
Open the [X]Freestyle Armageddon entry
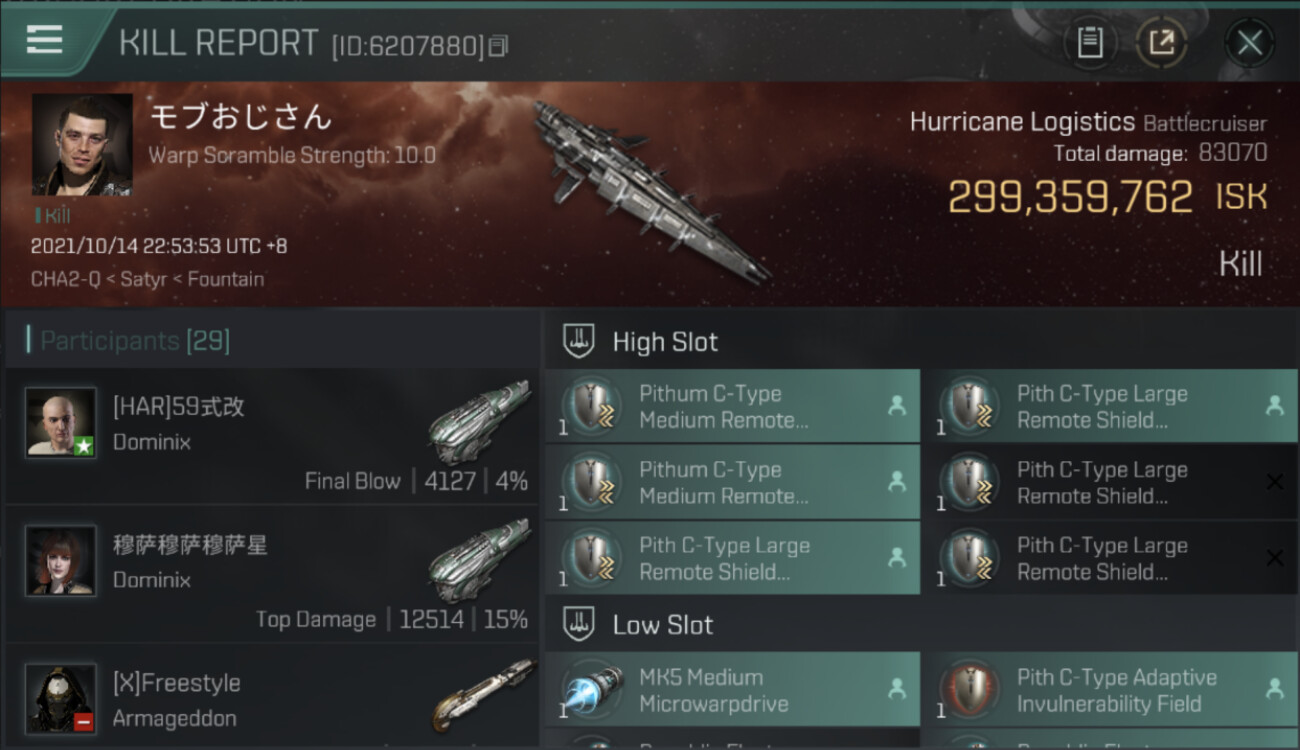[x=272, y=698]
